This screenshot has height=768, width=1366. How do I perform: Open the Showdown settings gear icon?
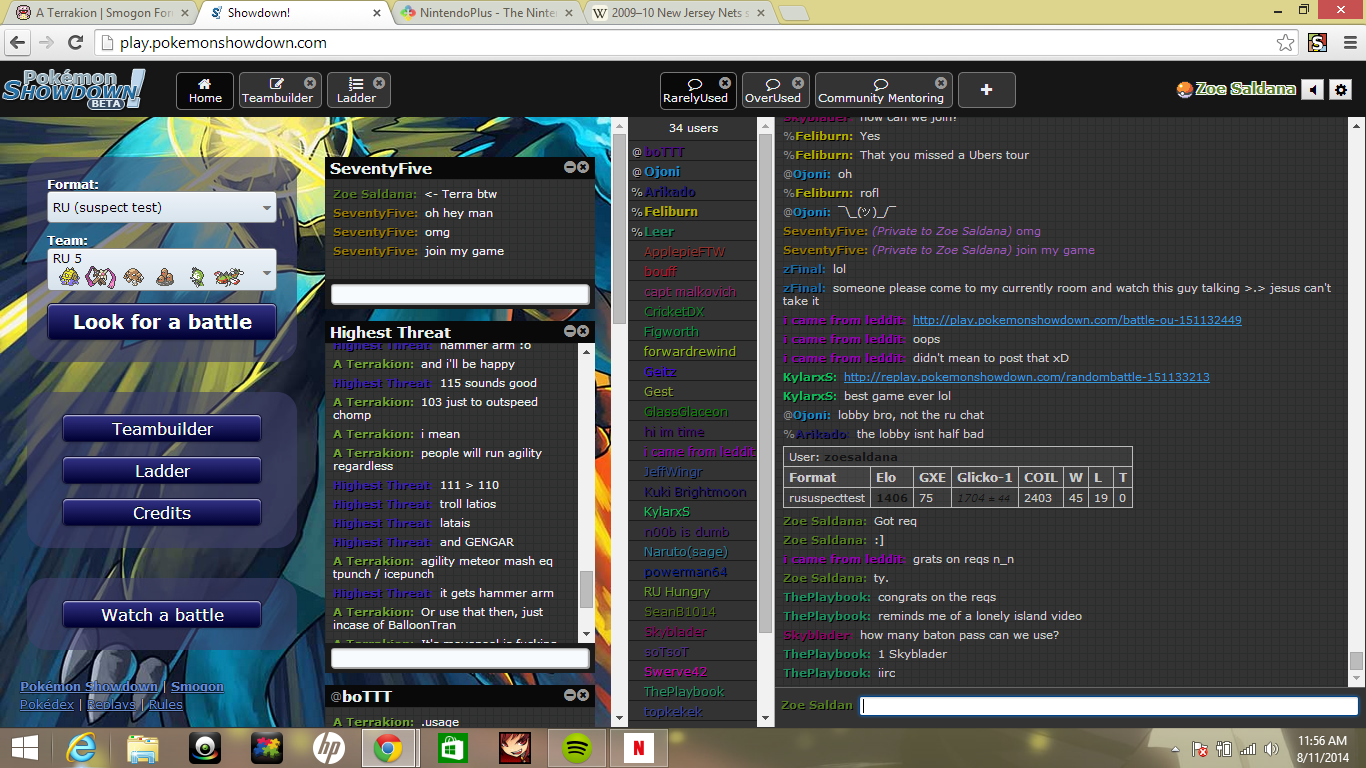(x=1341, y=90)
